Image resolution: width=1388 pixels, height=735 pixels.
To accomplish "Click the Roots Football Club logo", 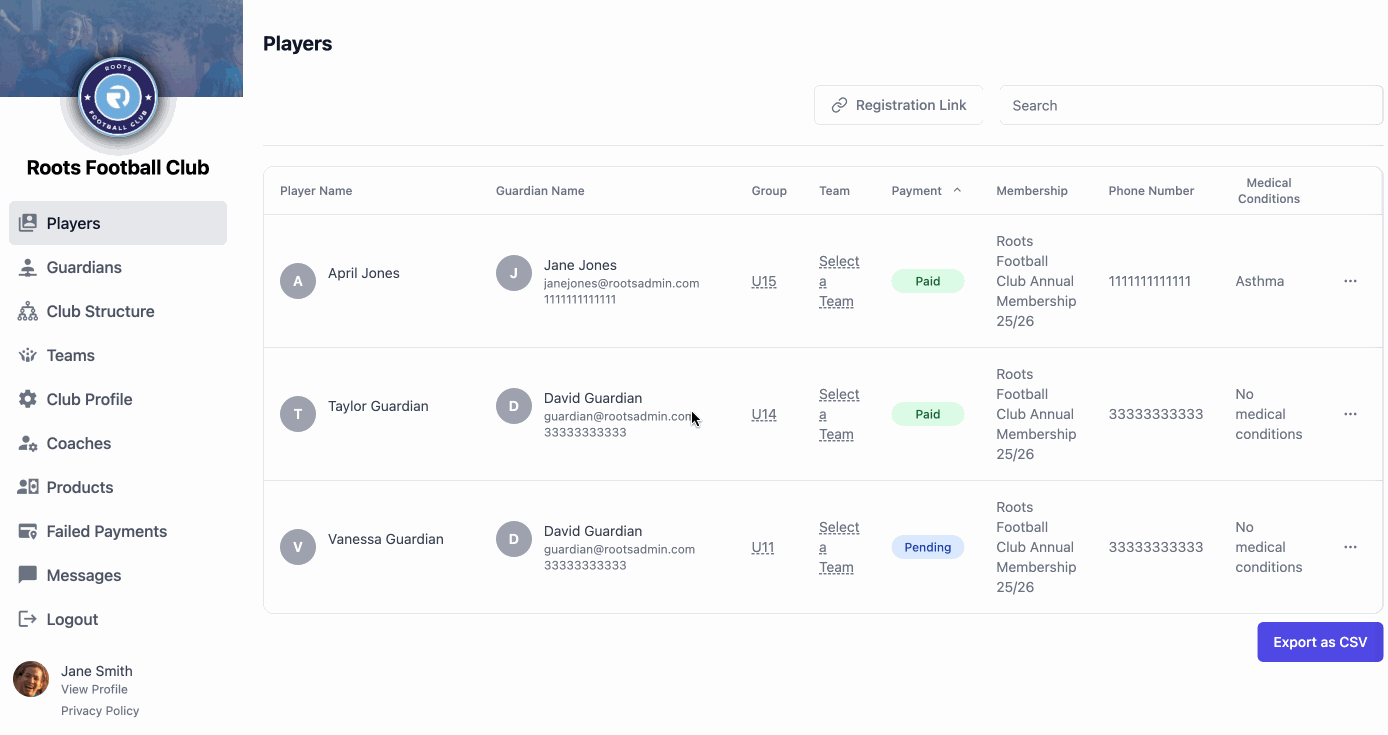I will (x=118, y=97).
